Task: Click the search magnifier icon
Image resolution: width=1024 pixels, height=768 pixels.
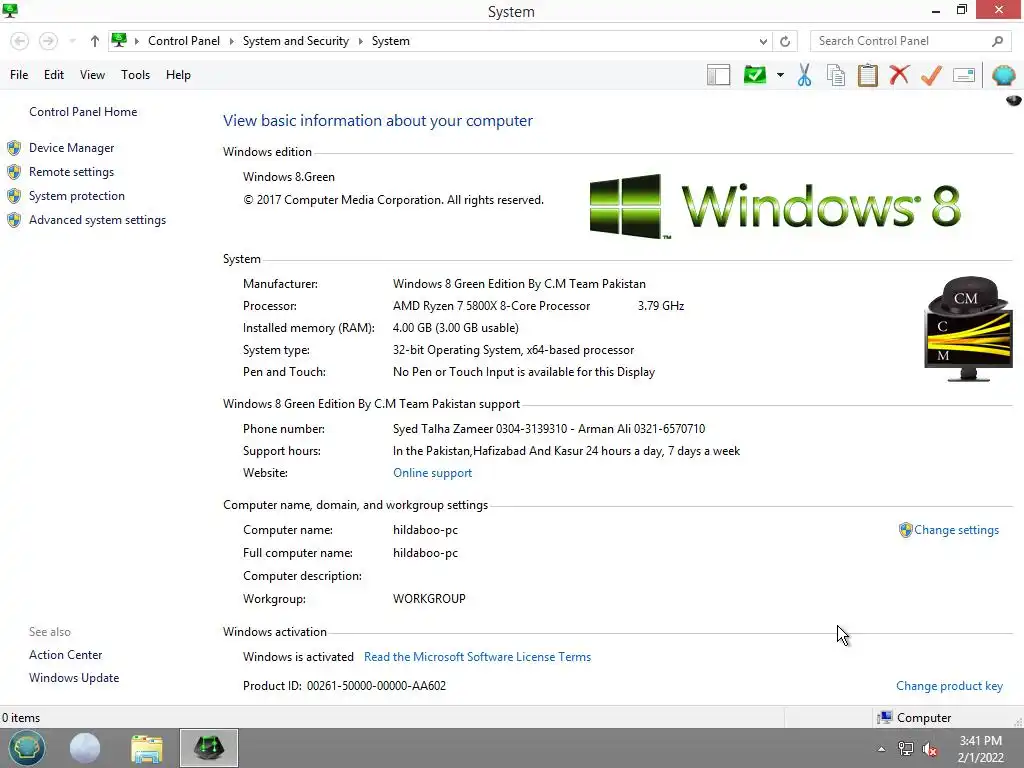Action: click(997, 41)
